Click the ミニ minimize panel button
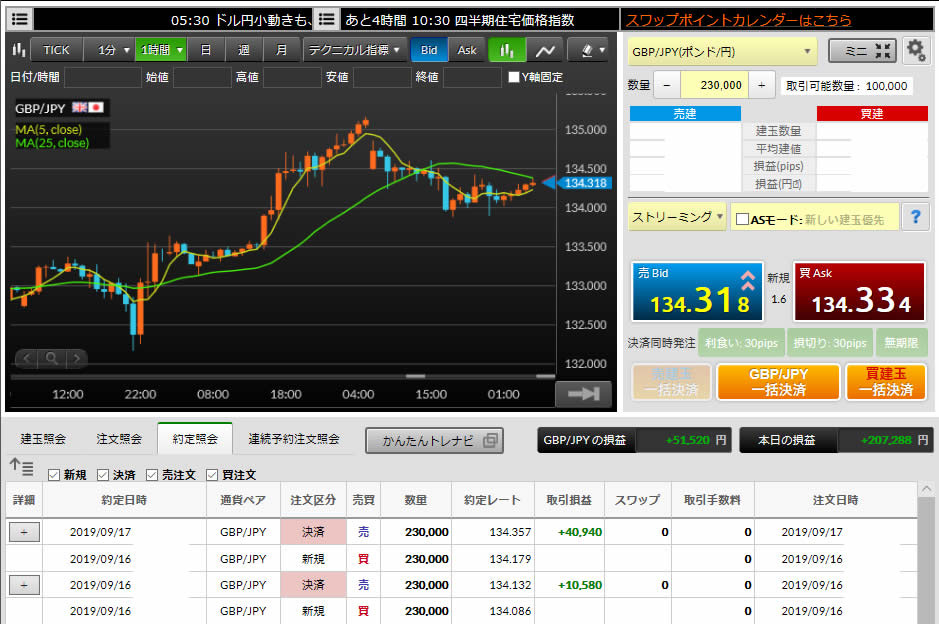Viewport: 939px width, 624px height. coord(862,52)
